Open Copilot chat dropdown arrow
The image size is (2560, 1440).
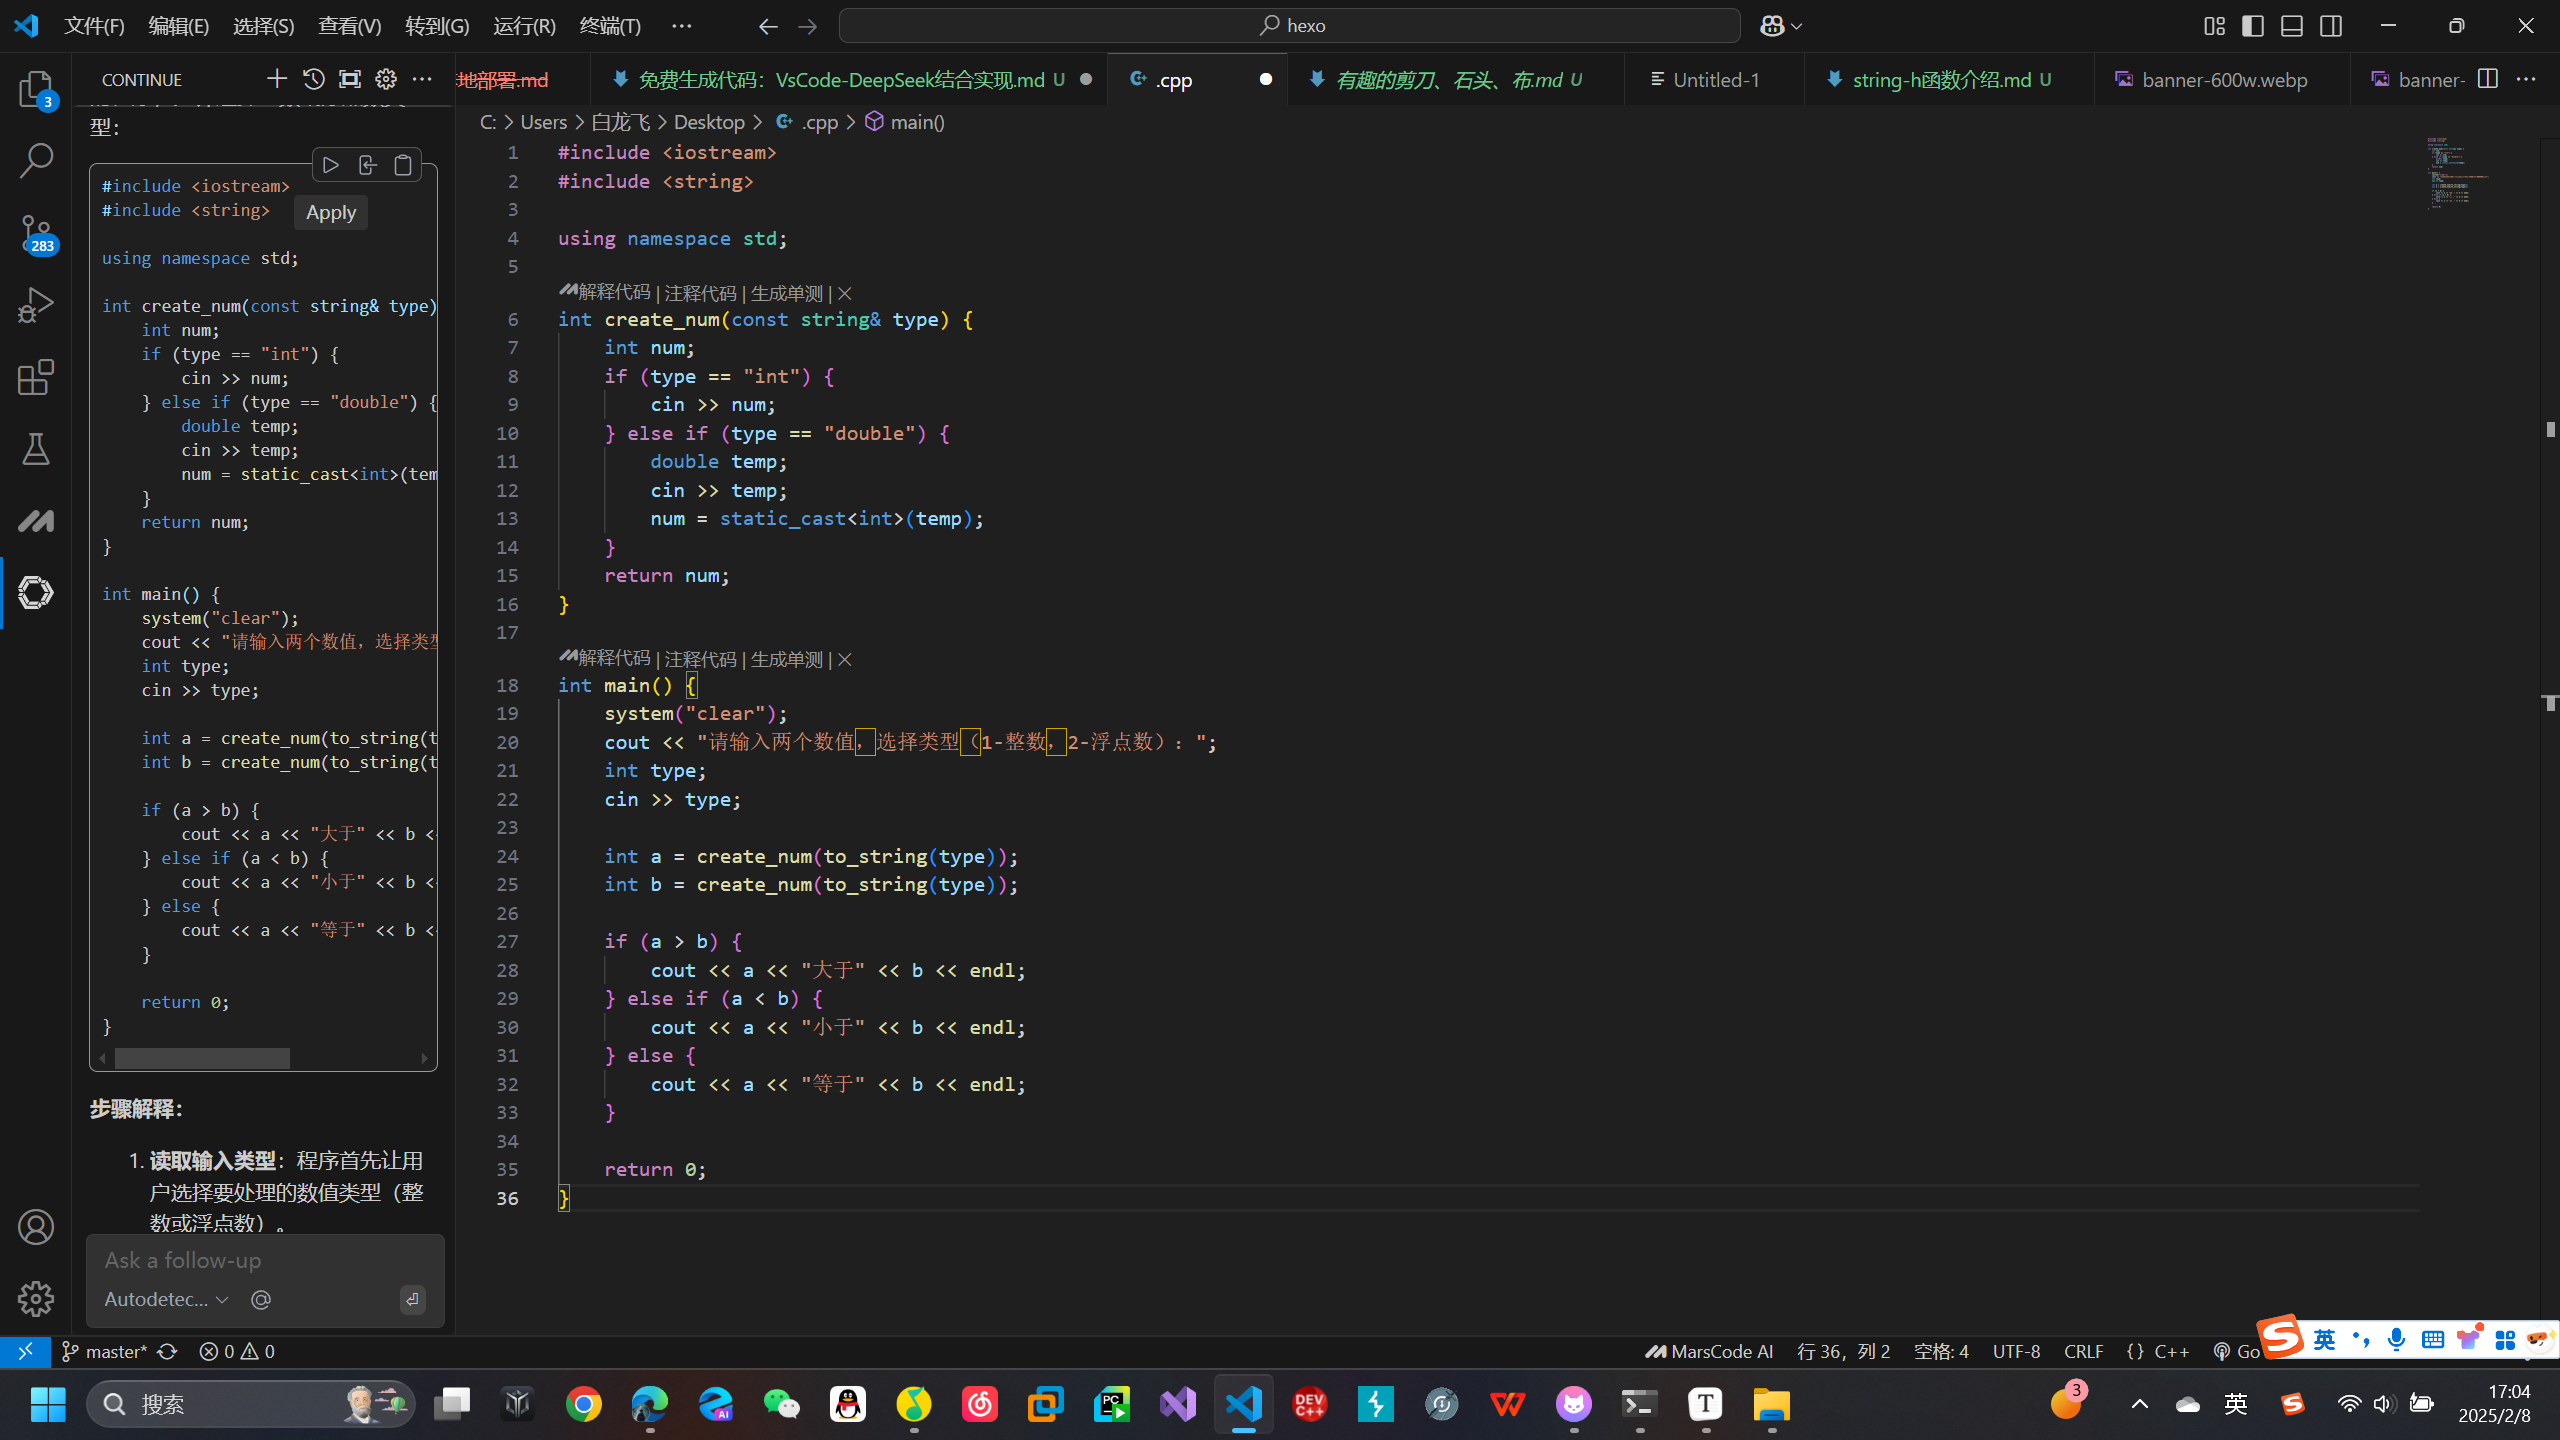1797,26
